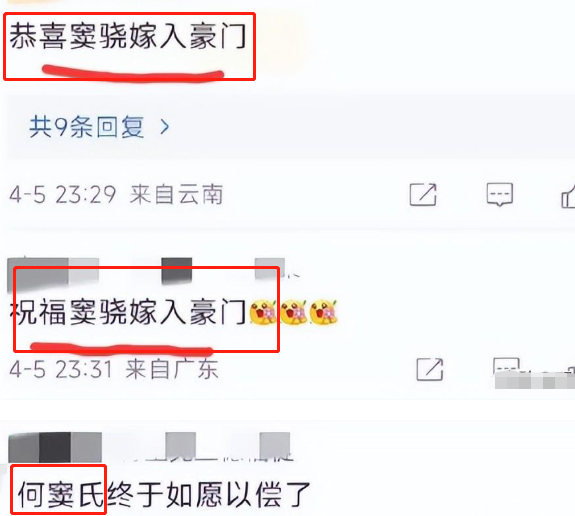Click the timestamp 4-5 23:29 来自云南
Image resolution: width=575 pixels, height=516 pixels.
point(116,194)
